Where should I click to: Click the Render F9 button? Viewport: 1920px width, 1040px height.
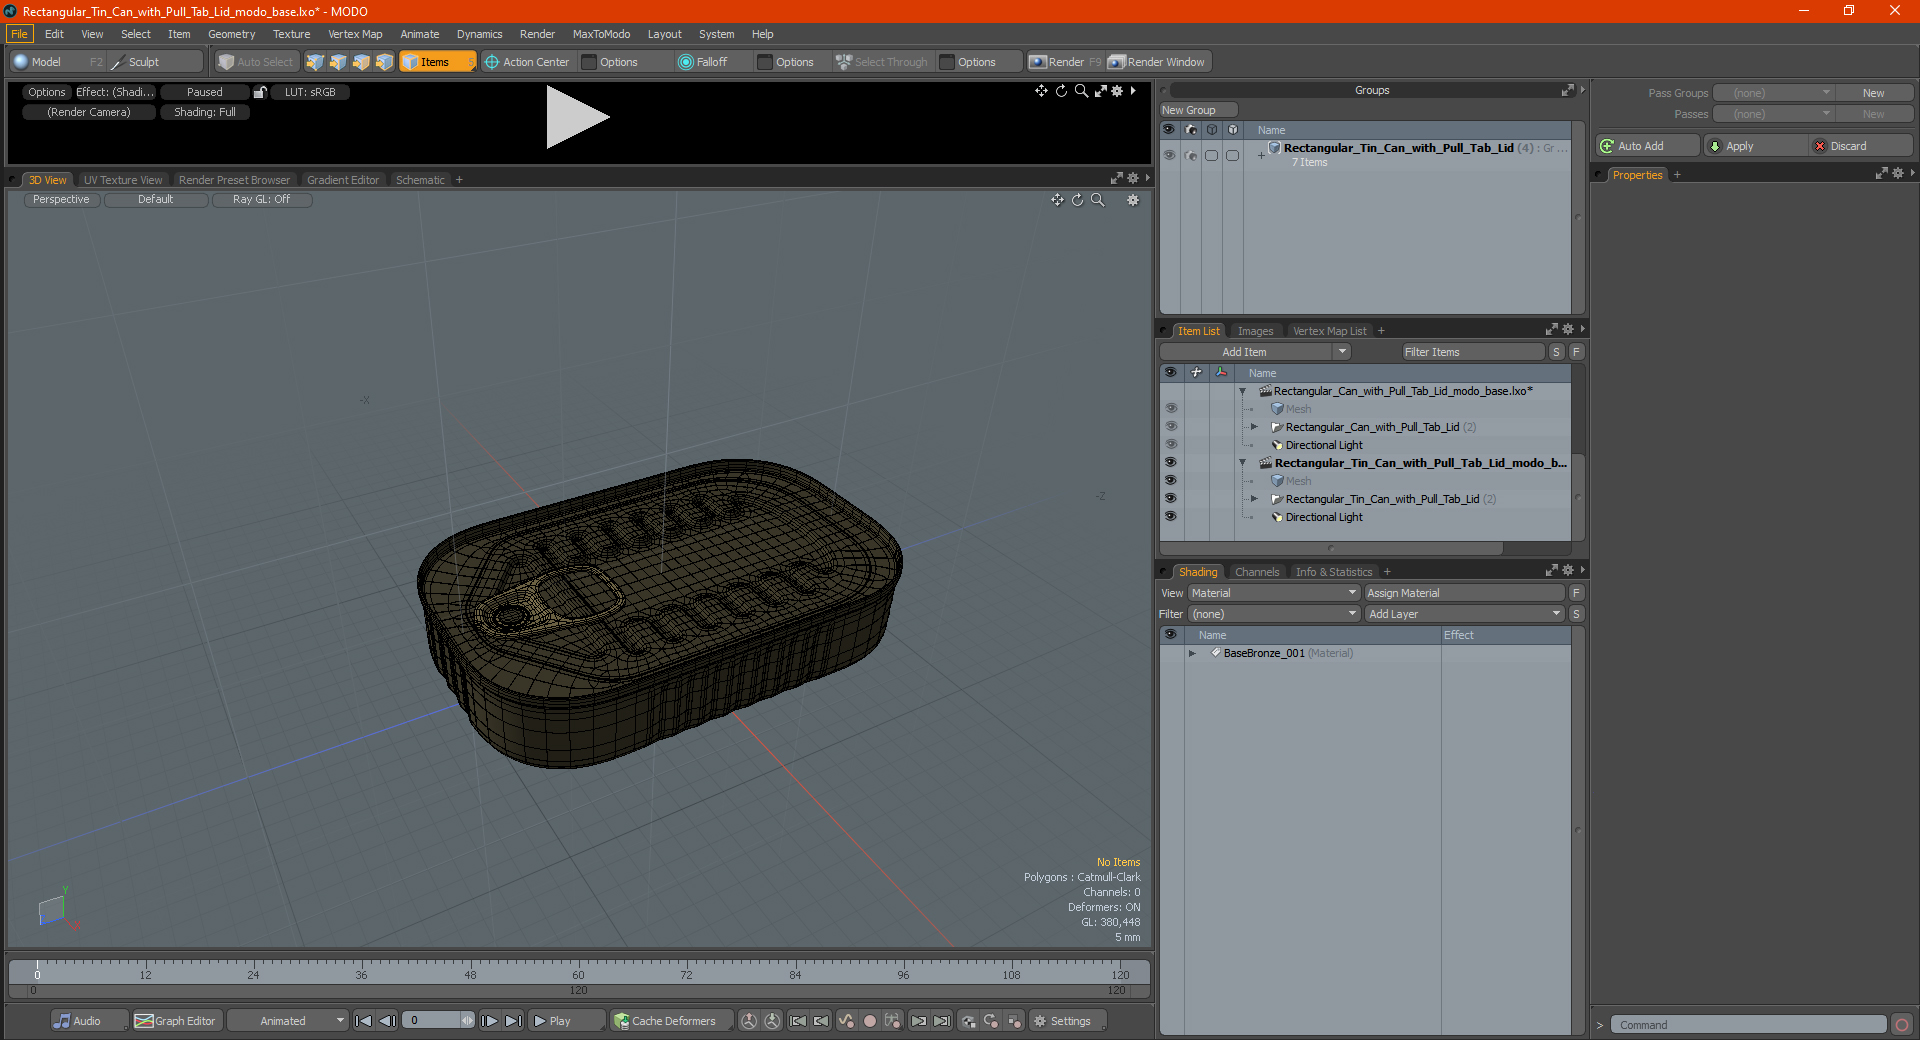1065,62
